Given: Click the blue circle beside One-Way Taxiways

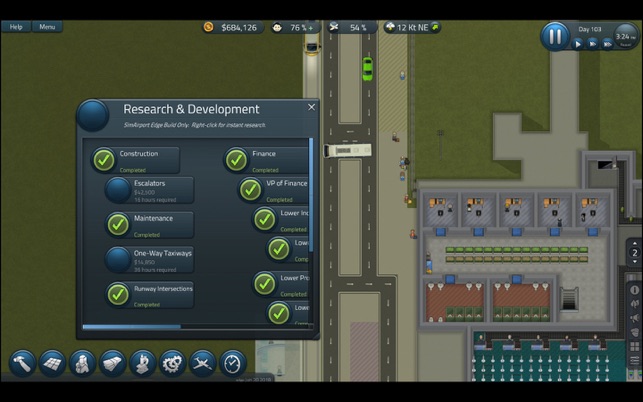Looking at the screenshot, I should point(118,260).
